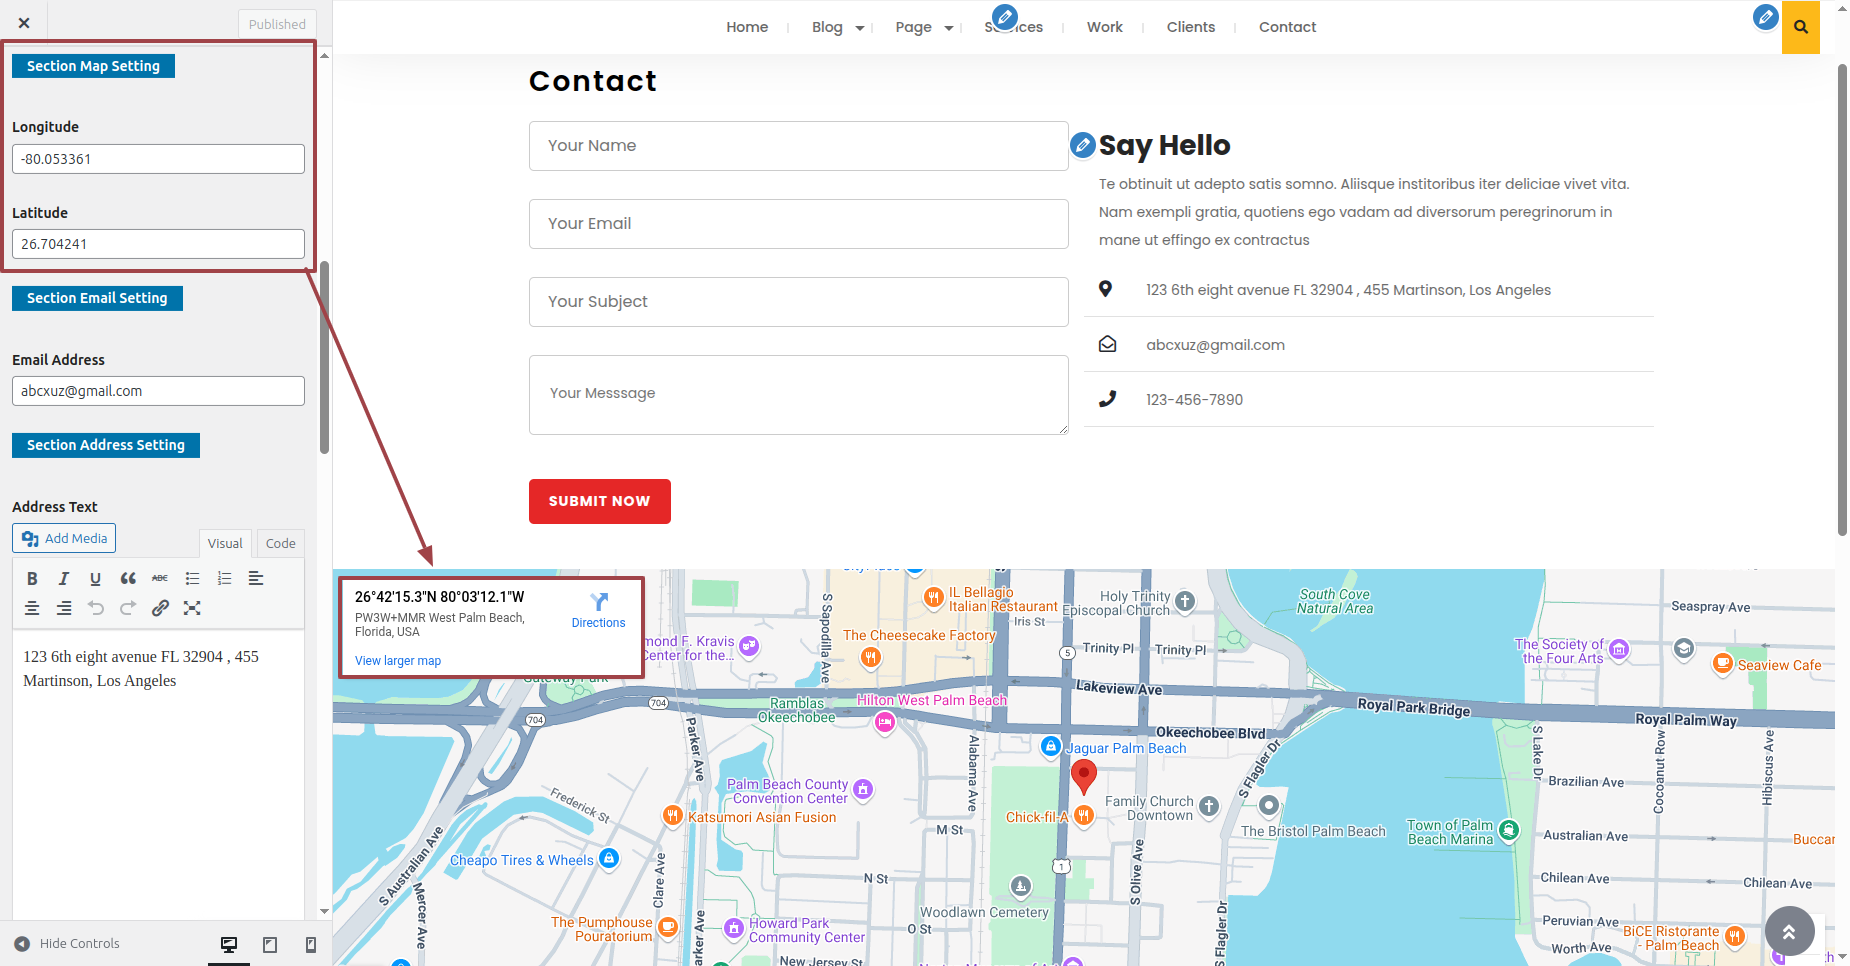This screenshot has width=1850, height=966.
Task: Click the Longitude input field
Action: click(158, 159)
